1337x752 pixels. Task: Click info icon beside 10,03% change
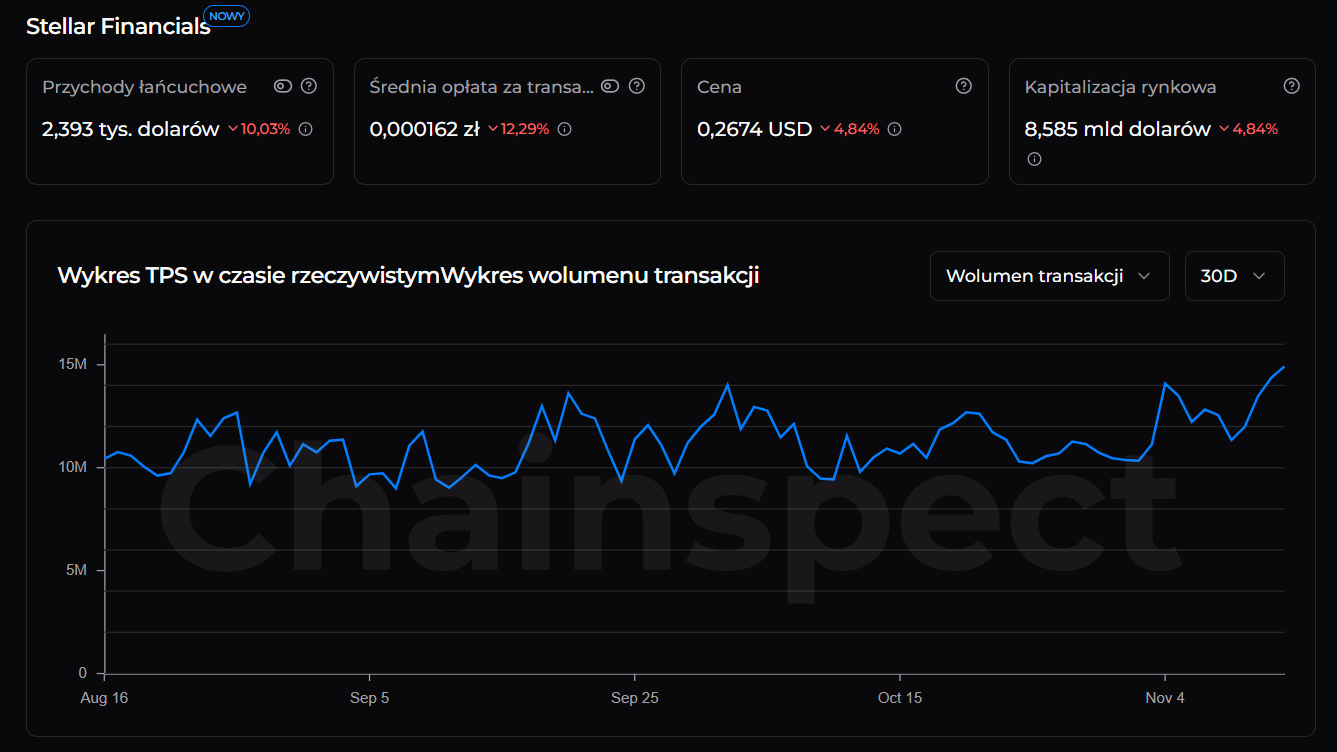coord(306,129)
